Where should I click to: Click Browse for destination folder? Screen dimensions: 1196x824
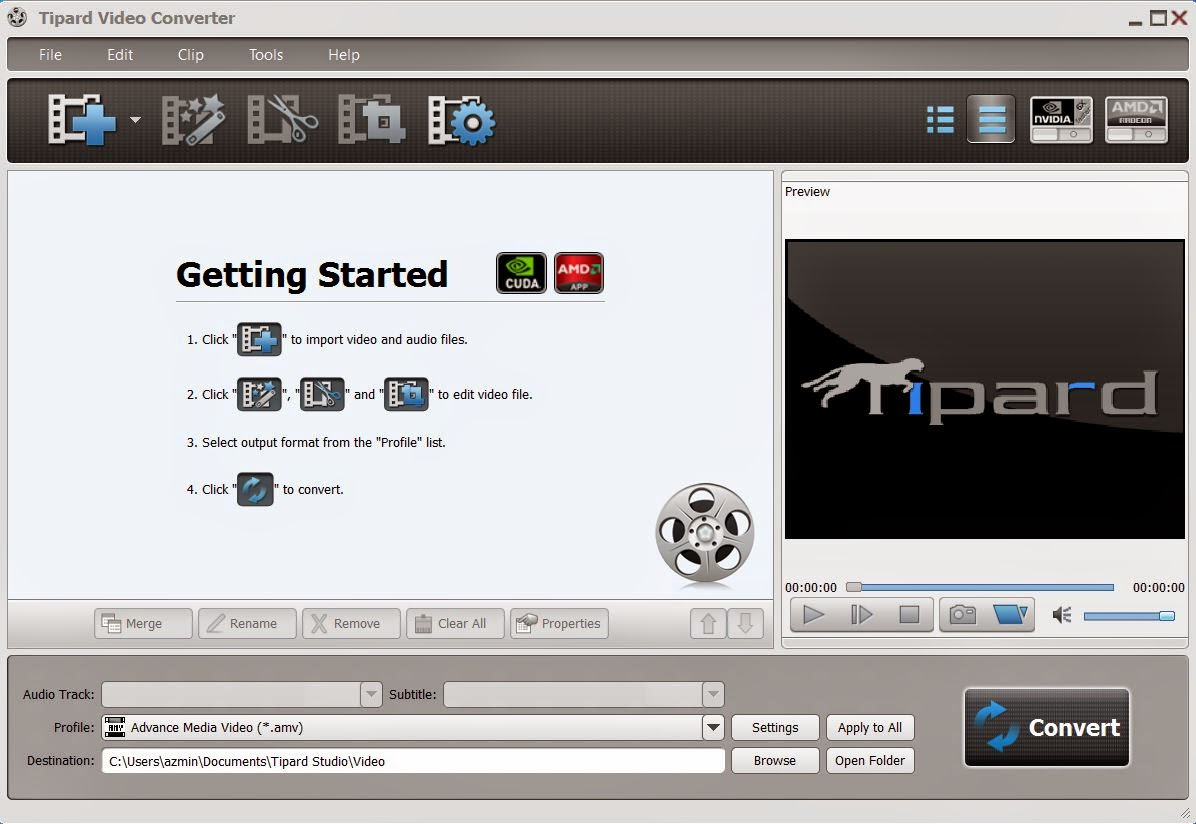(x=775, y=761)
